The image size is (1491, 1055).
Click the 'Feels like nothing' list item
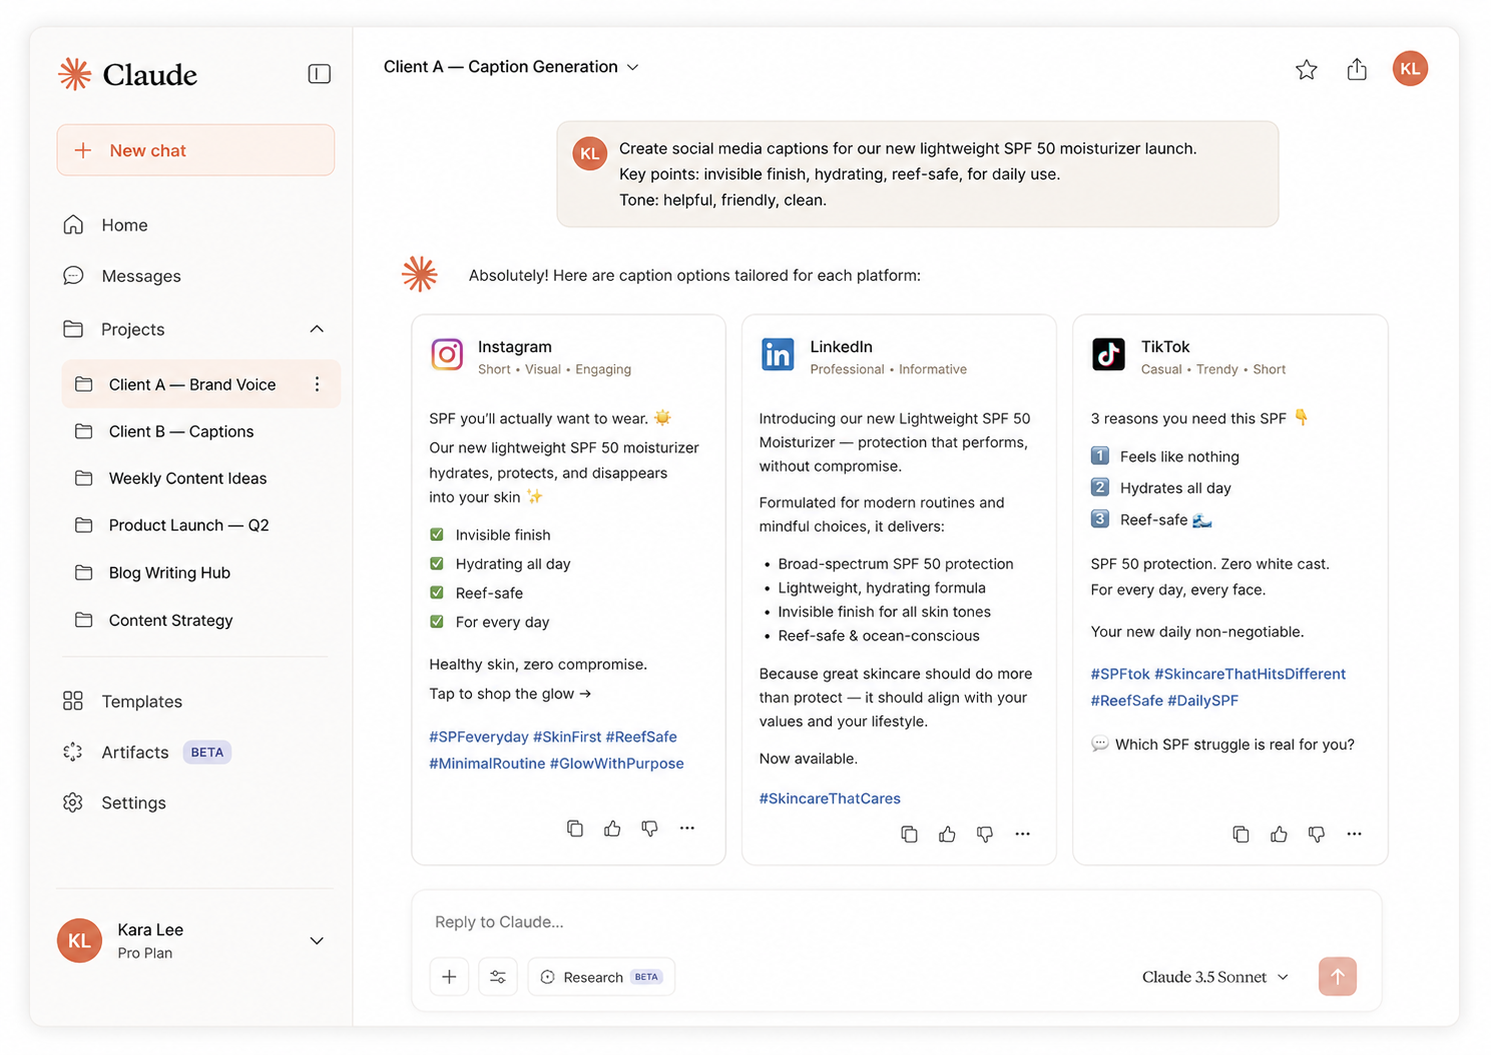pyautogui.click(x=1165, y=457)
